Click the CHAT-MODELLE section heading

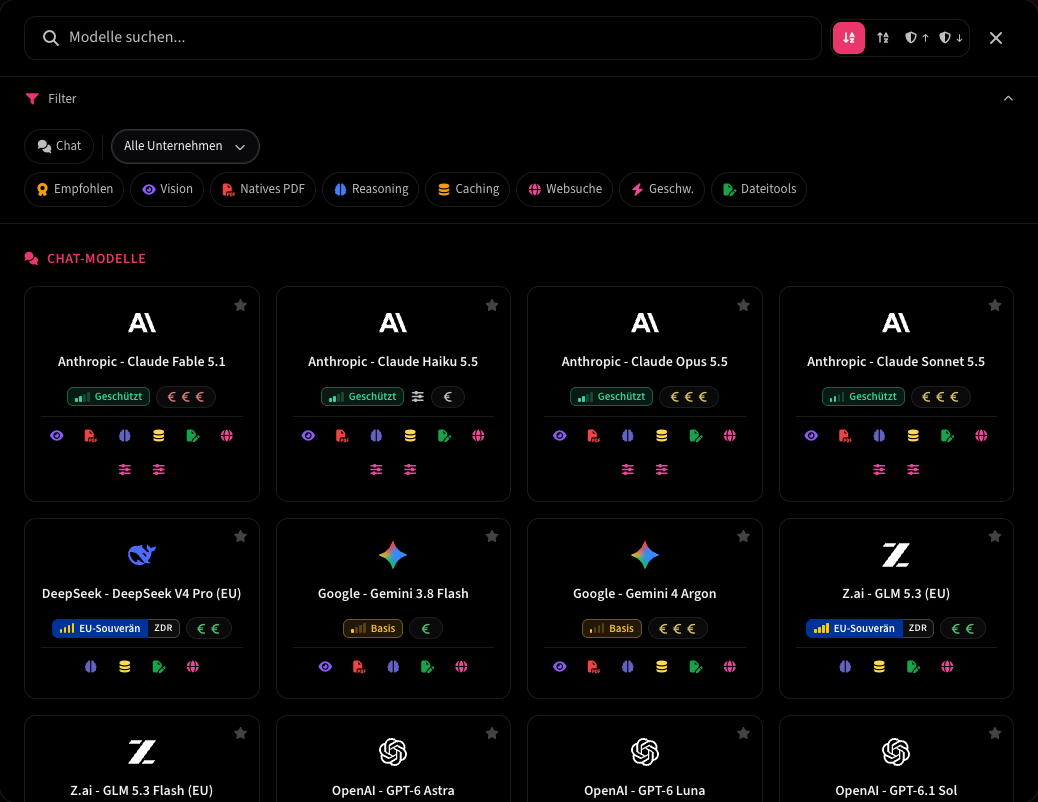pyautogui.click(x=96, y=259)
